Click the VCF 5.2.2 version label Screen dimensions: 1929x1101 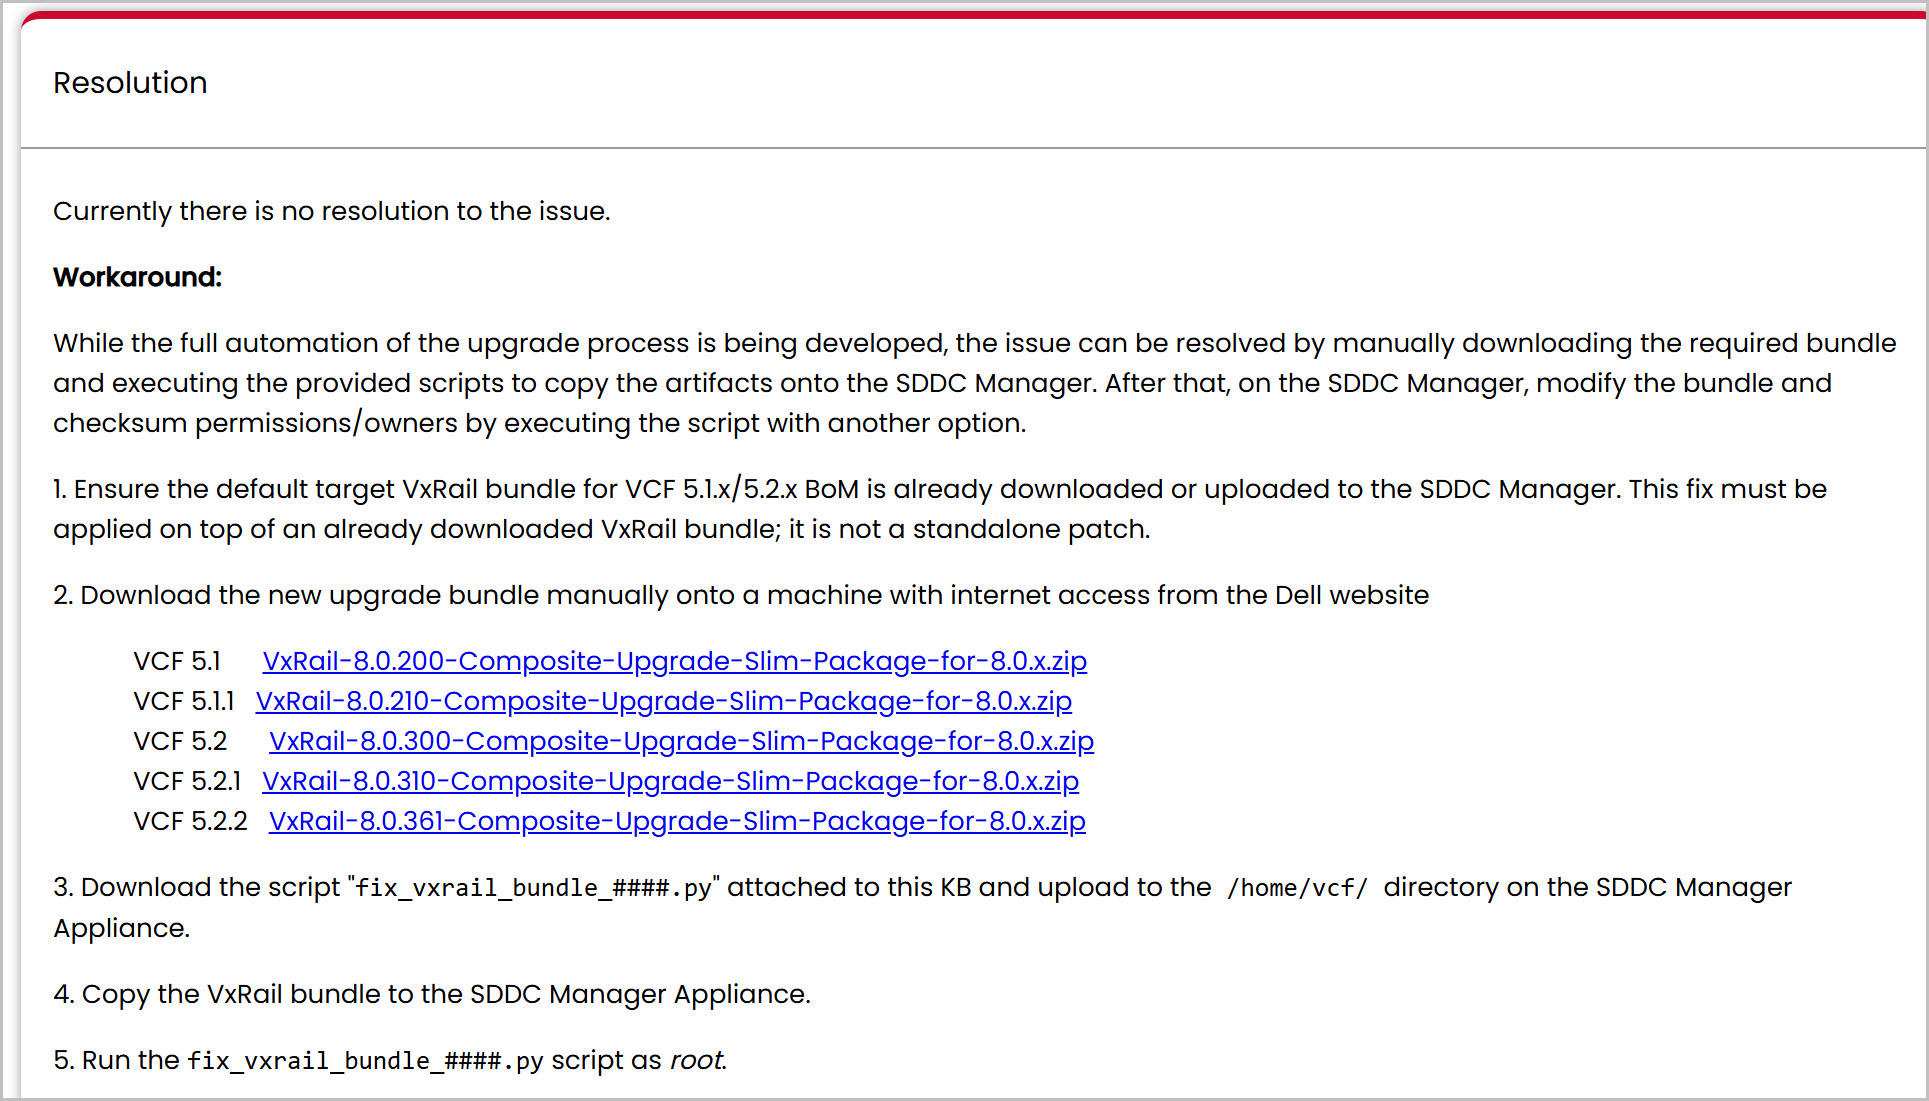pyautogui.click(x=190, y=821)
